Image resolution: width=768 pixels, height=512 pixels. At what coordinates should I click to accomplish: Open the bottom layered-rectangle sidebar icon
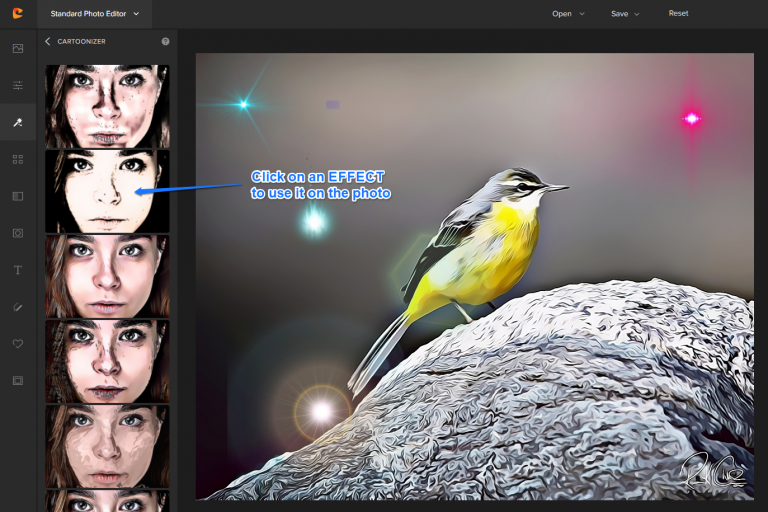coord(18,381)
